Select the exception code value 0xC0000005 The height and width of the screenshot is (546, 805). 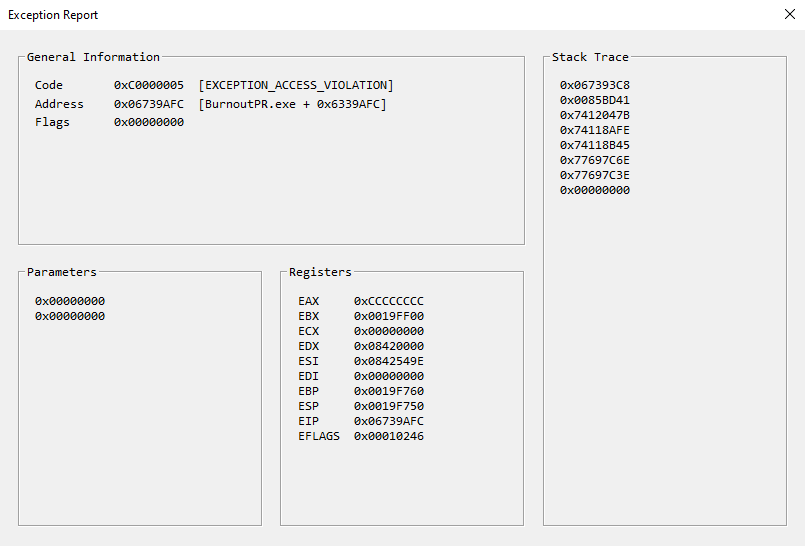148,86
